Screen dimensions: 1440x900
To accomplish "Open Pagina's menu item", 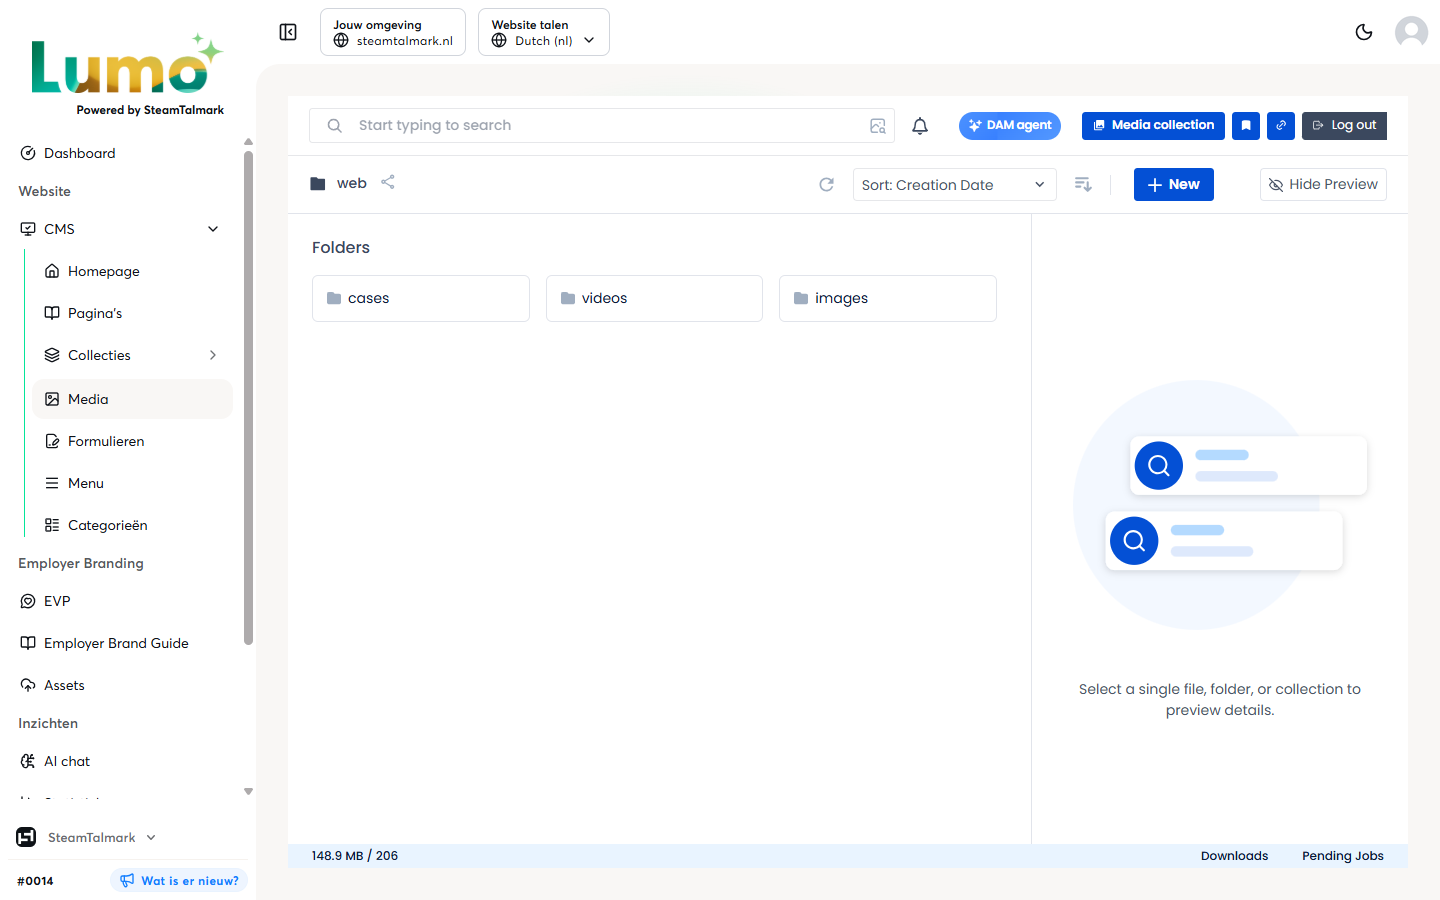I will [83, 313].
